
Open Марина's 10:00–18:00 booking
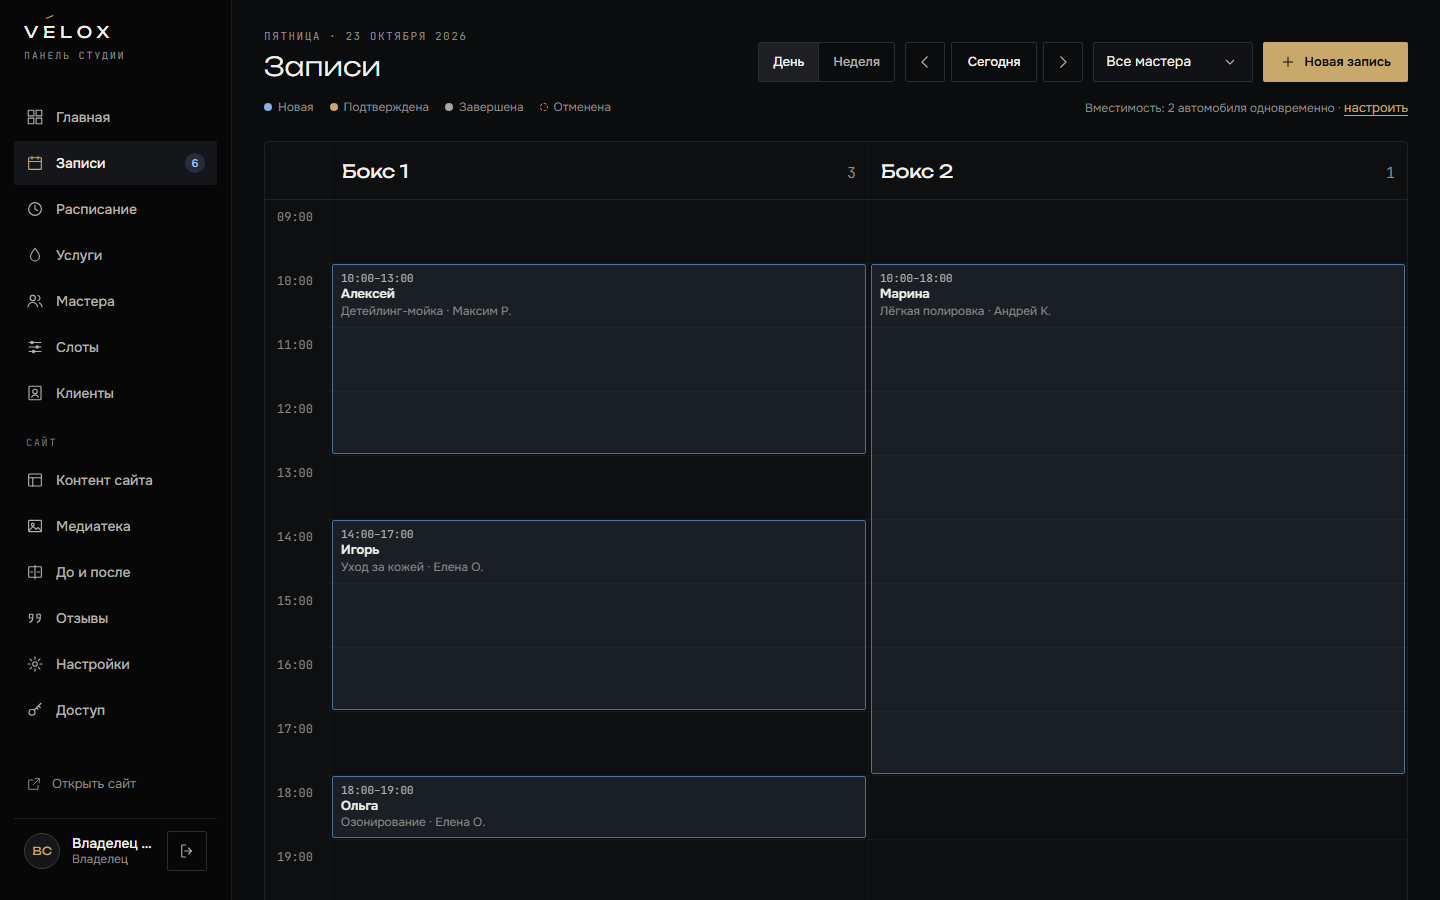(x=1138, y=519)
